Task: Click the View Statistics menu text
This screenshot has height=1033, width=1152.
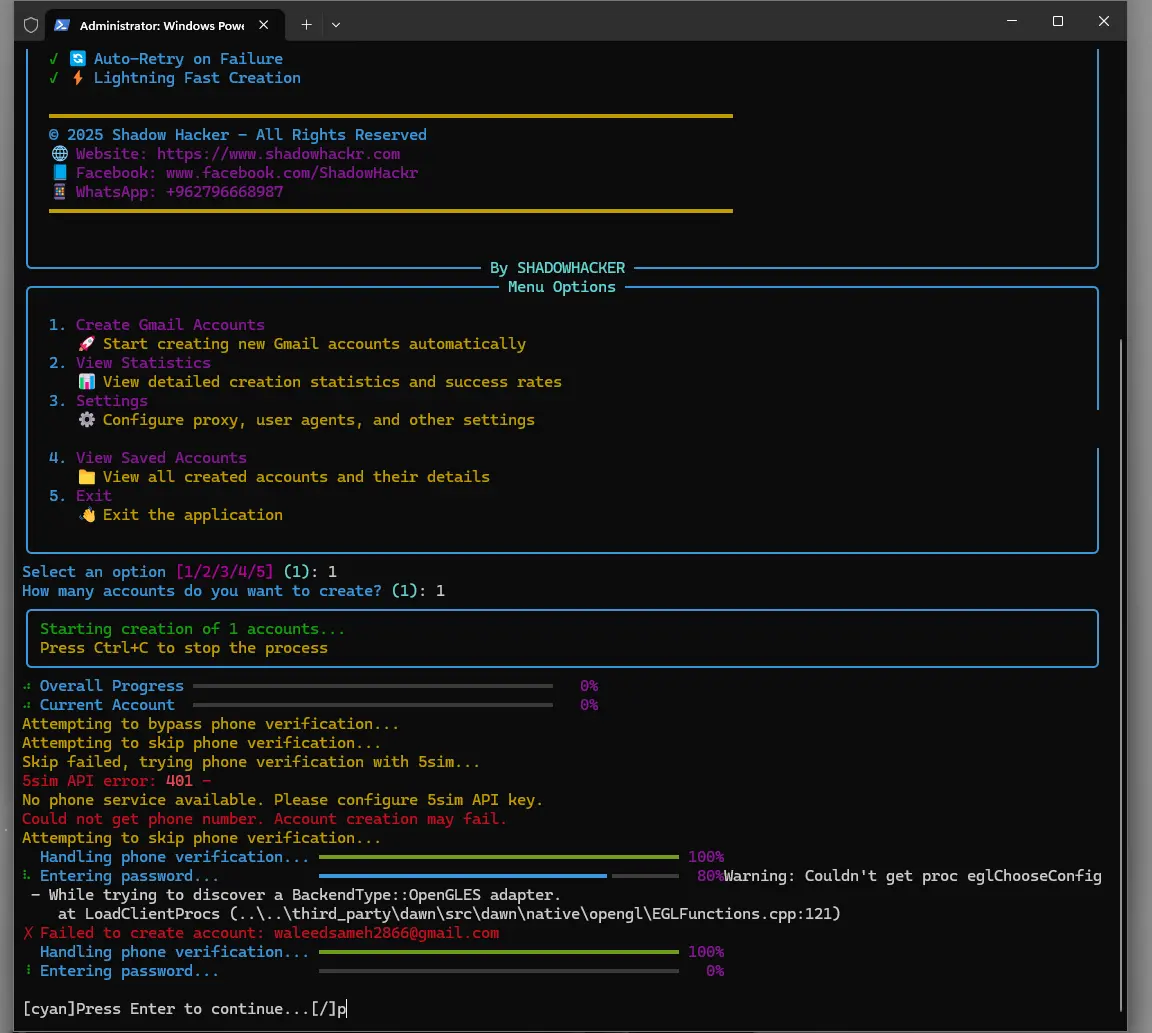Action: point(143,363)
